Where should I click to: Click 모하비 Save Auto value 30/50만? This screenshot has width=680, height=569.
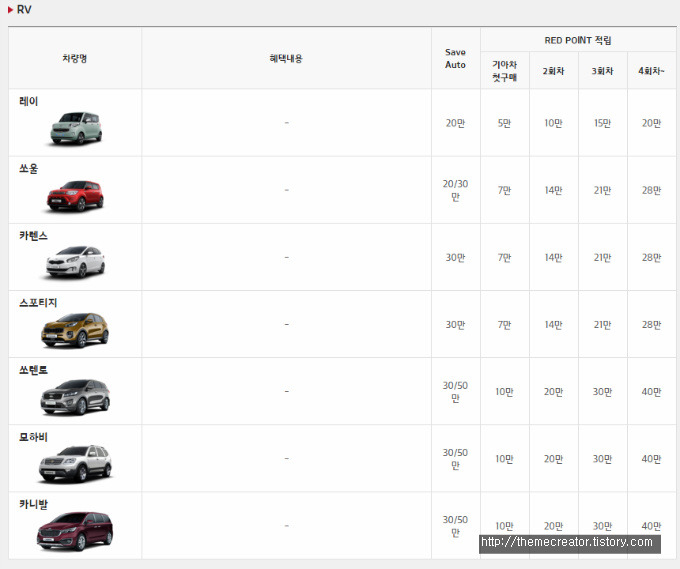click(x=455, y=459)
